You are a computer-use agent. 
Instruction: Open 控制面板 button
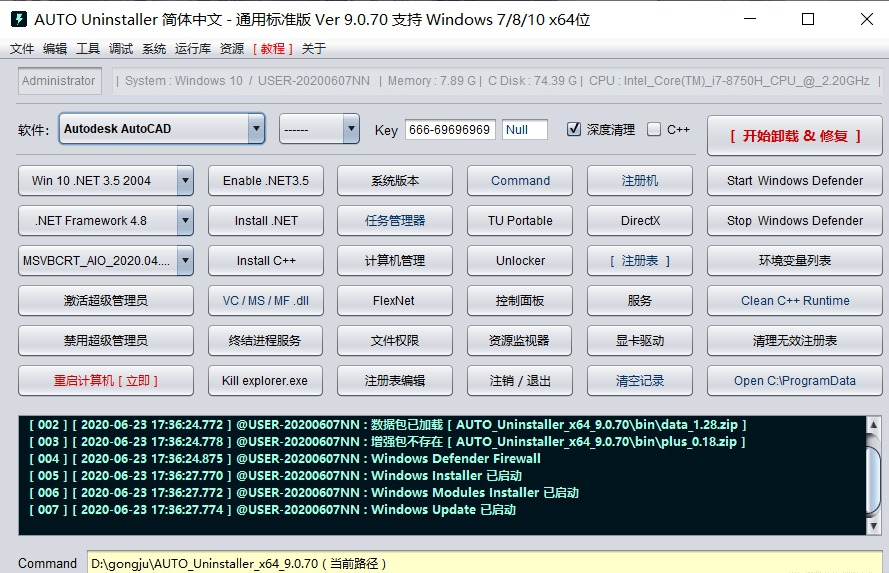tap(520, 300)
